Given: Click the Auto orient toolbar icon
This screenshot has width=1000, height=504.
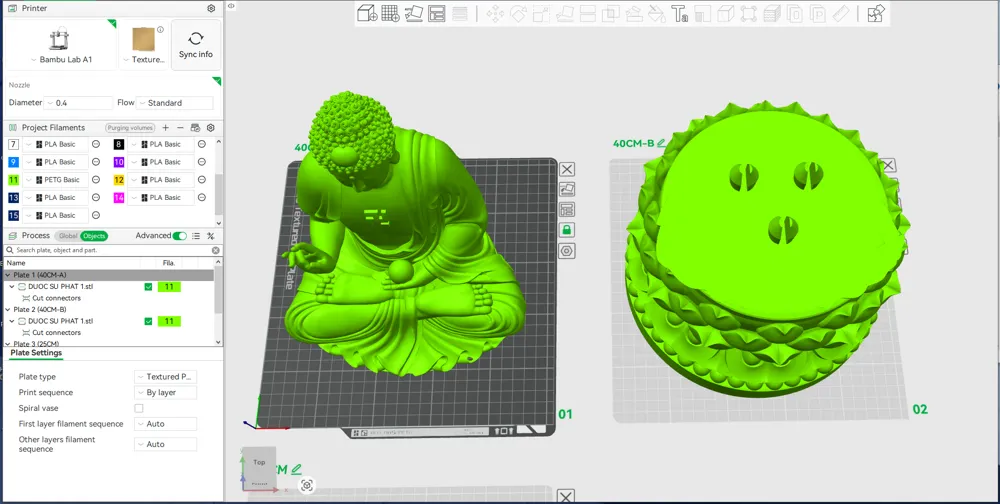Looking at the screenshot, I should 414,13.
